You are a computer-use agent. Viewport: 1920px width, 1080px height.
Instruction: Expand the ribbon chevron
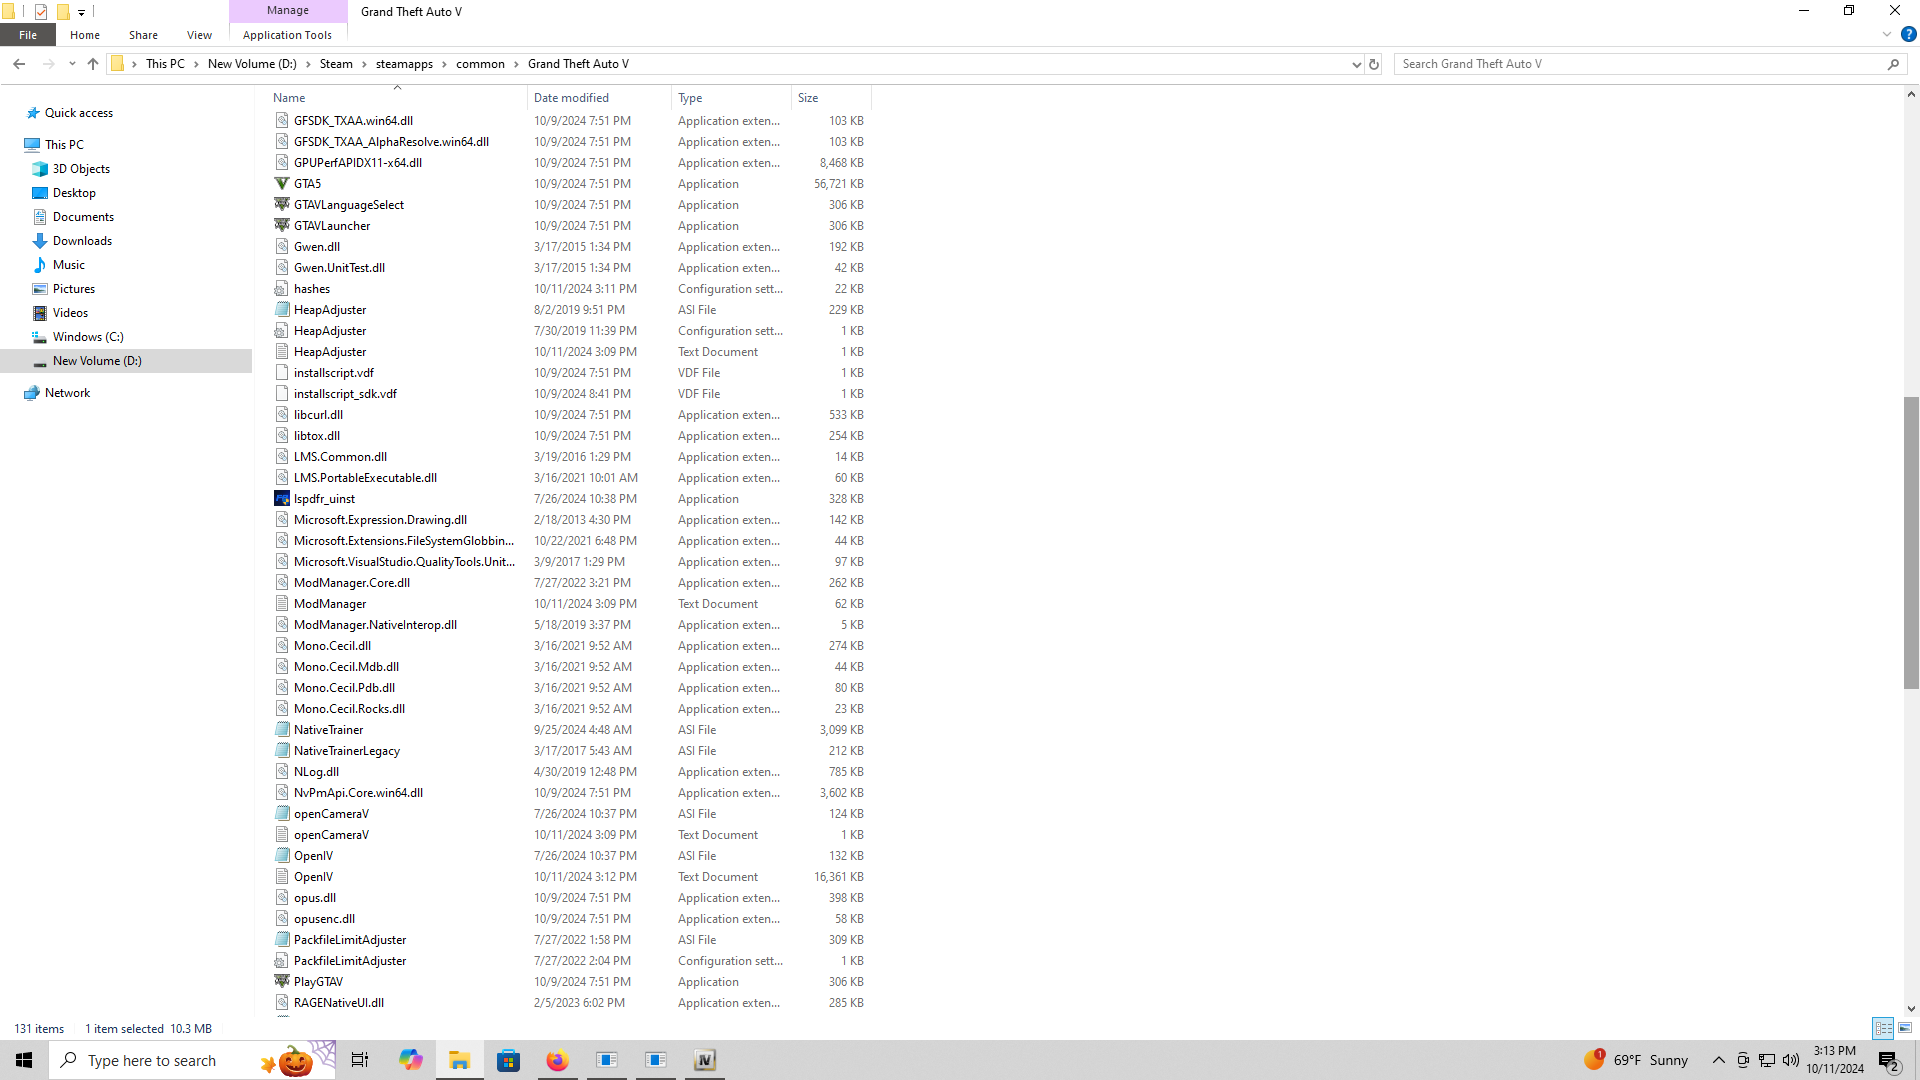coord(1887,34)
